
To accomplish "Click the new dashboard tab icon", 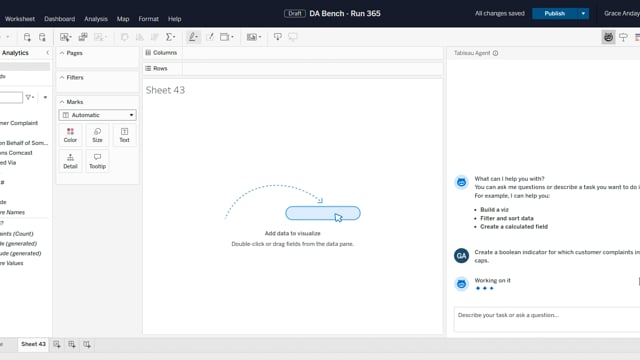I will point(72,344).
